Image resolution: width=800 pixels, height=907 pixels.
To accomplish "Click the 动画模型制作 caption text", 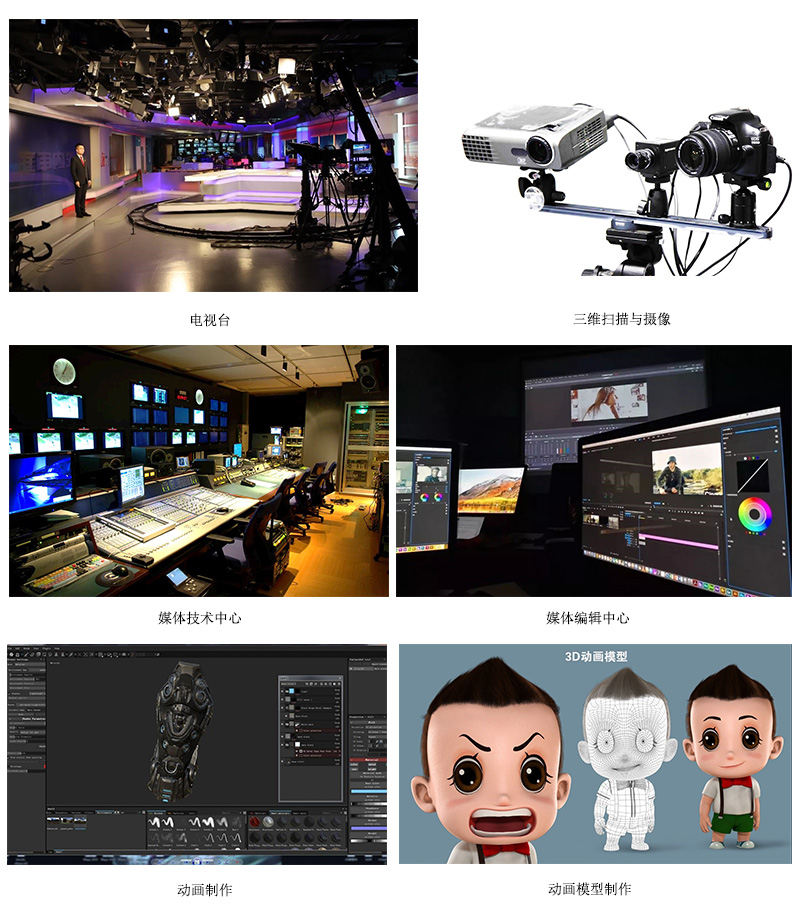I will pos(589,889).
